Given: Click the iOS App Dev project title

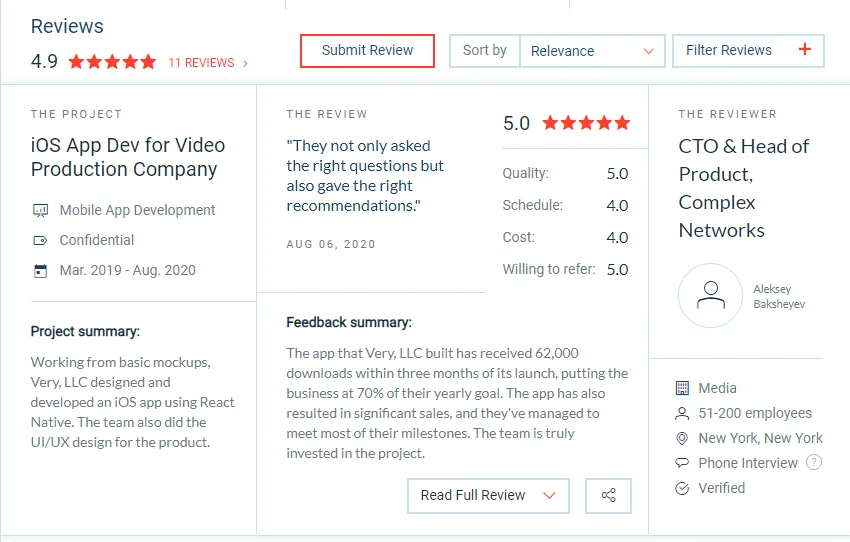Looking at the screenshot, I should pyautogui.click(x=128, y=157).
